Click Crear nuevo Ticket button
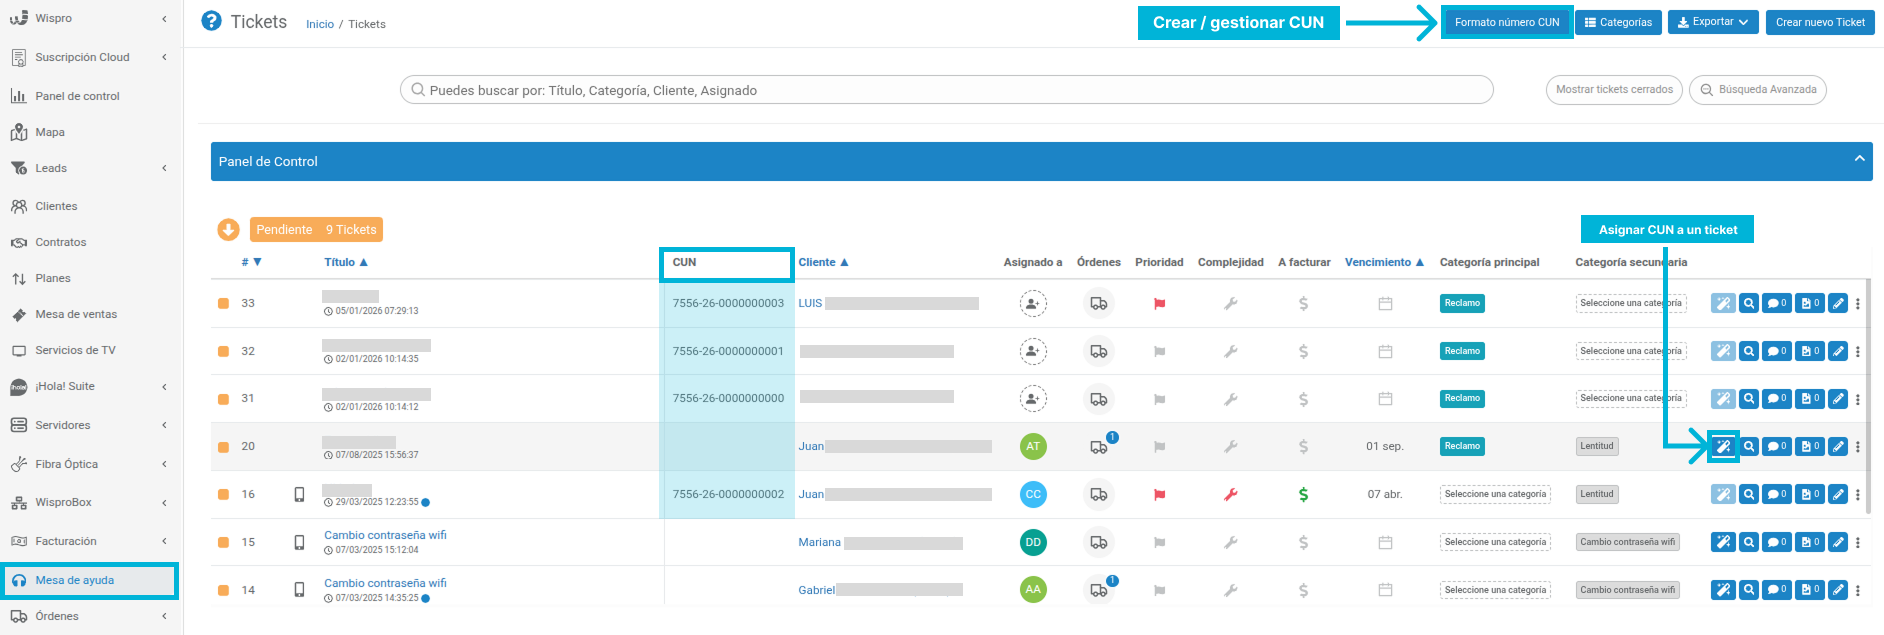1884x635 pixels. [x=1820, y=22]
